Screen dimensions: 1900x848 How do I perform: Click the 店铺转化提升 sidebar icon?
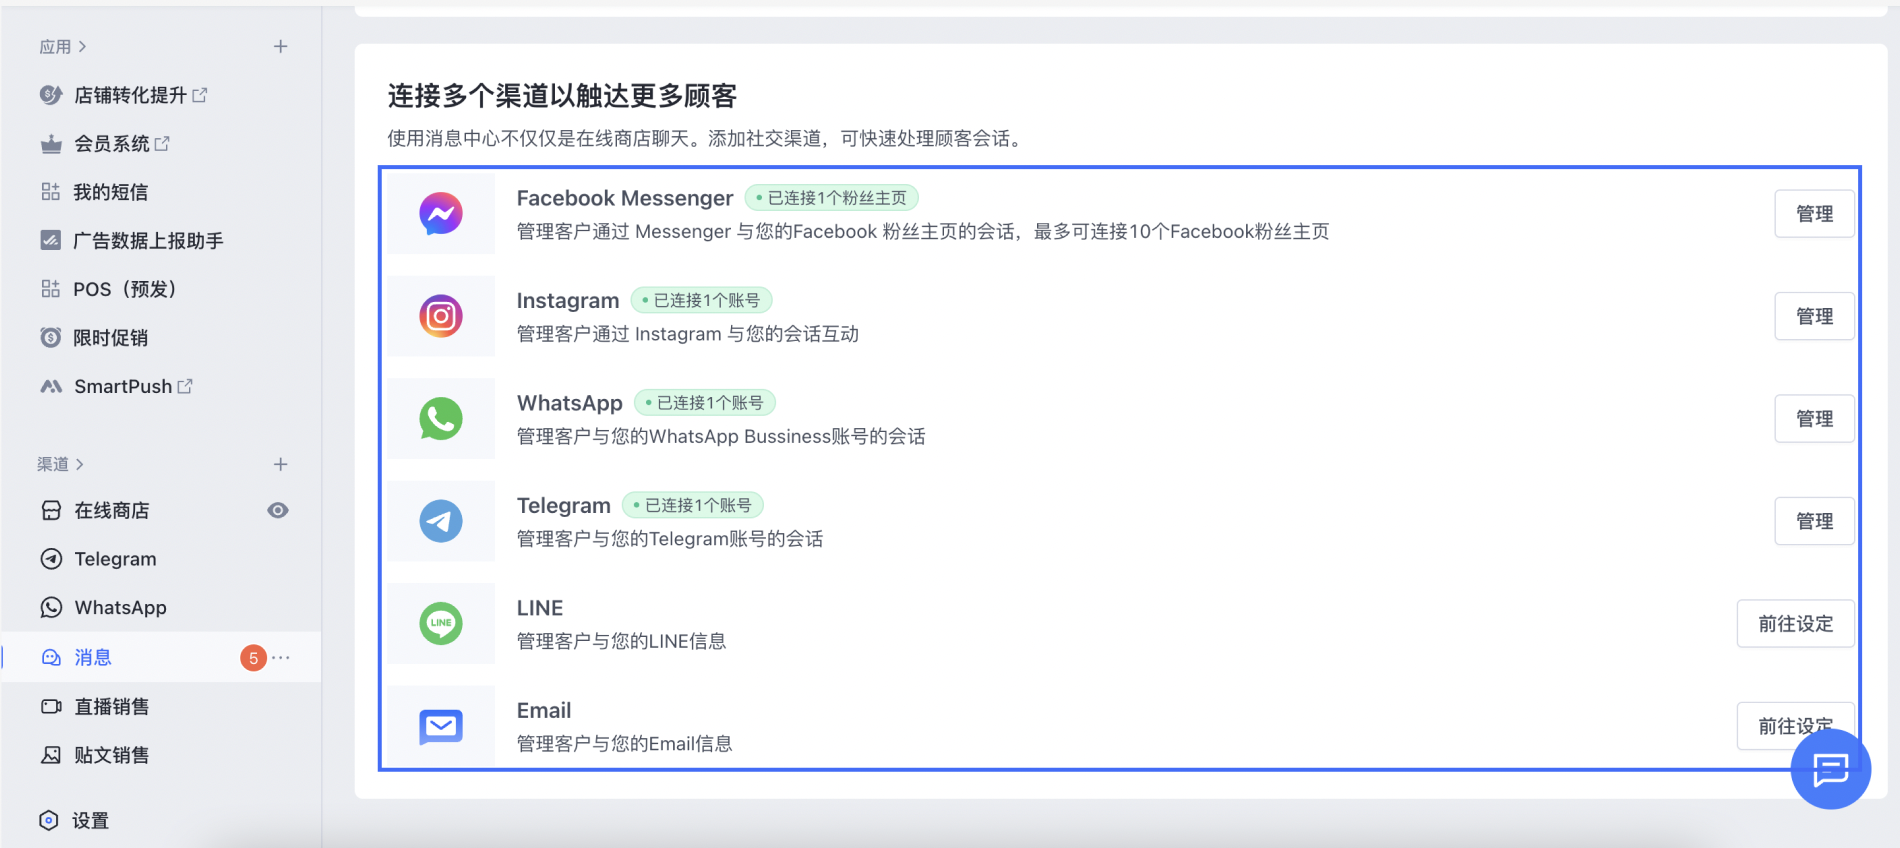51,95
